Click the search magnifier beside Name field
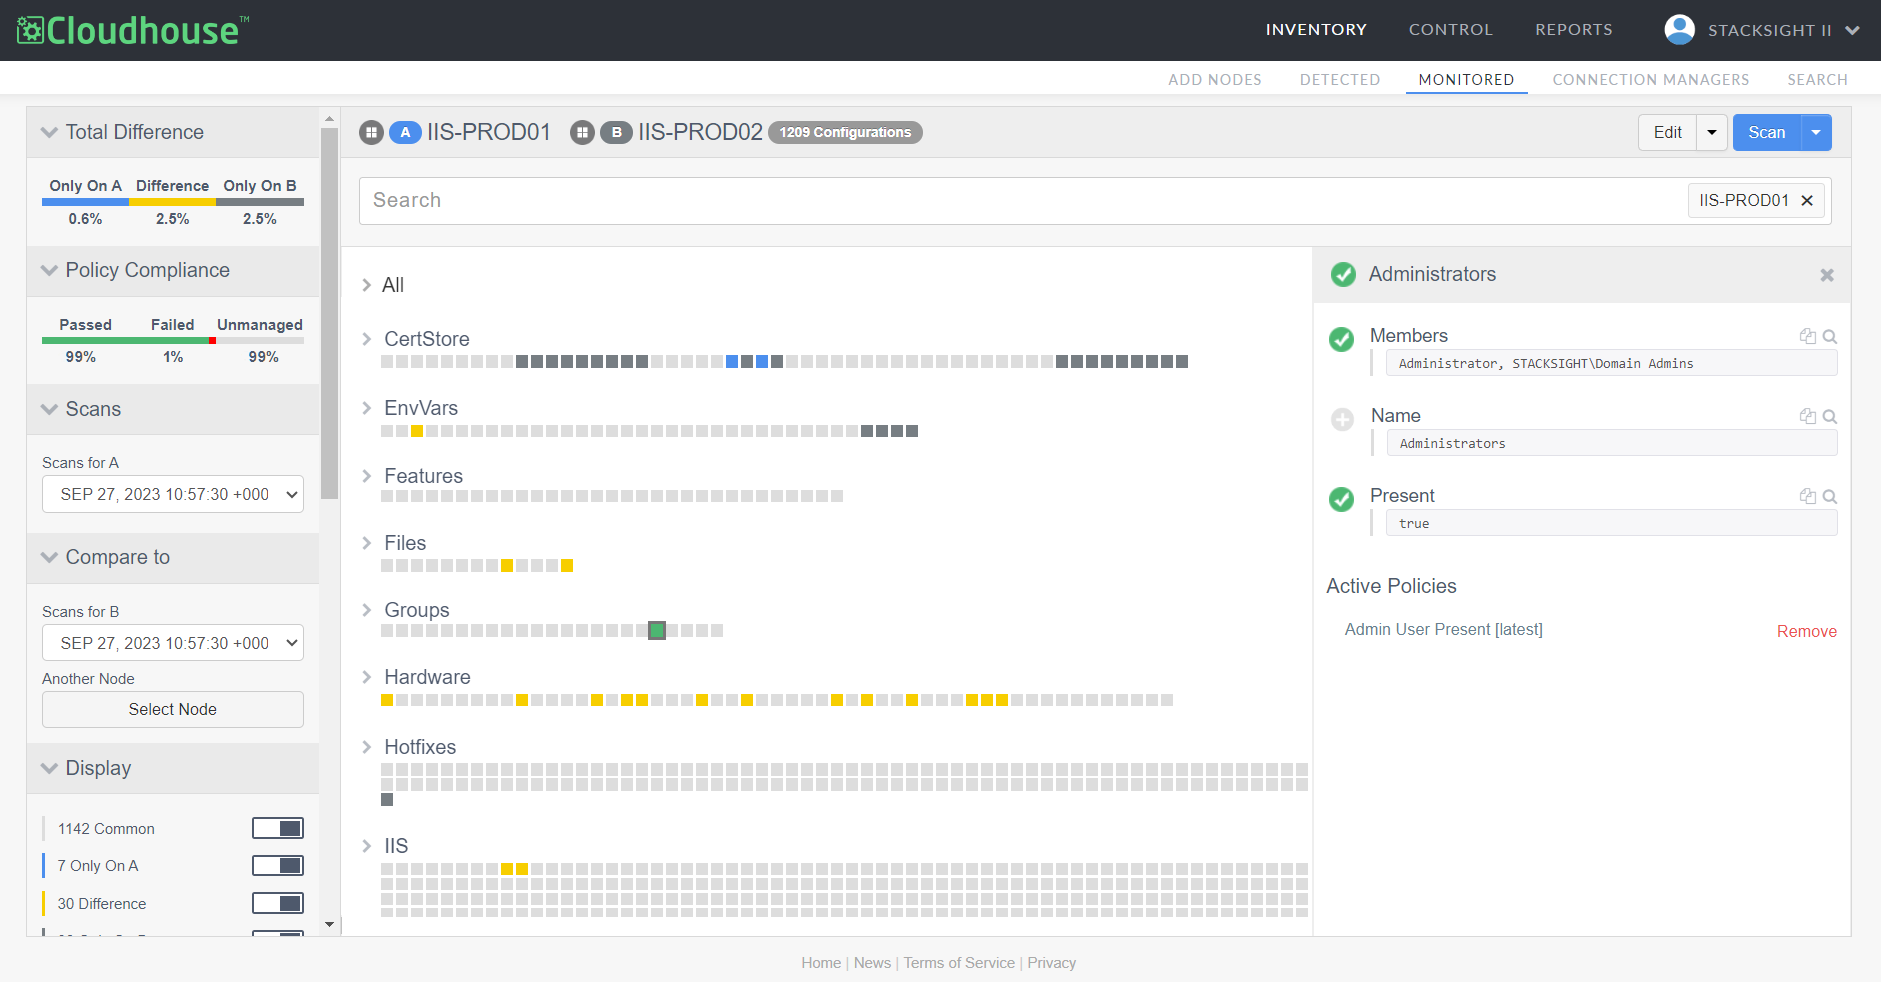Screen dimensions: 1881x982 tap(1830, 417)
